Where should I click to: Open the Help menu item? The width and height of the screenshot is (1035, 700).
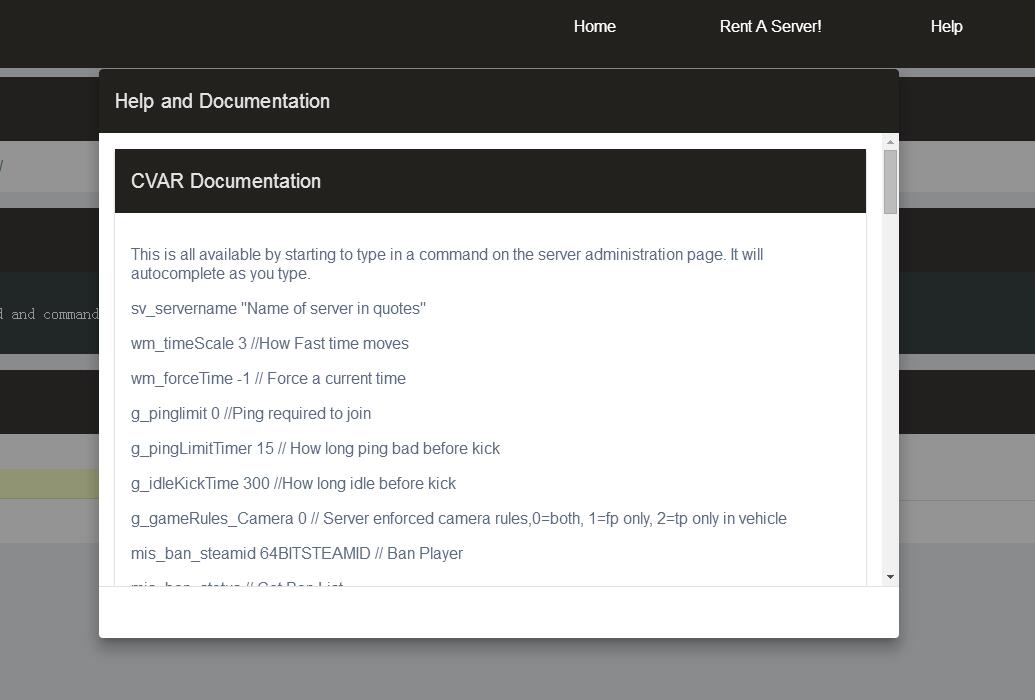coord(946,27)
